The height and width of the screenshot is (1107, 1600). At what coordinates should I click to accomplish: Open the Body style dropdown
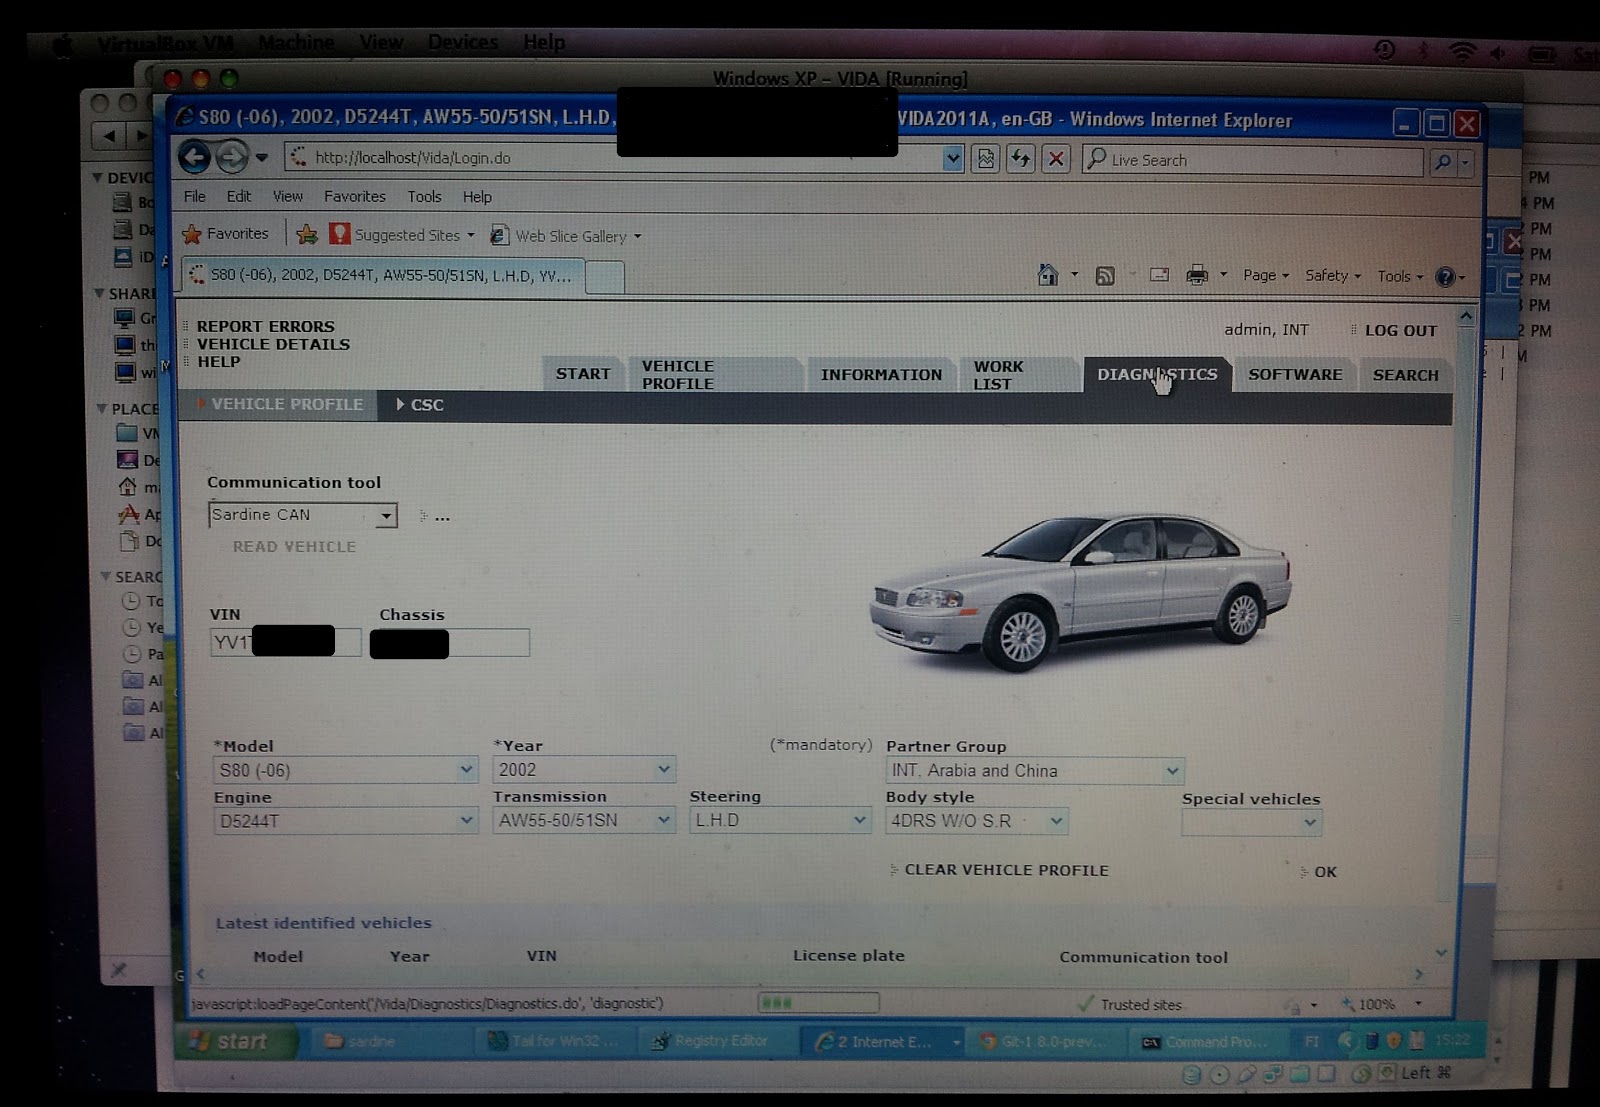point(977,821)
